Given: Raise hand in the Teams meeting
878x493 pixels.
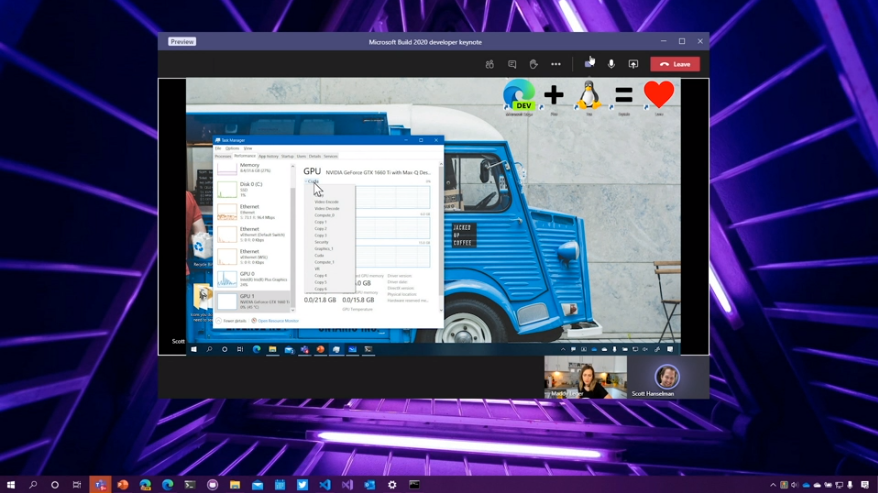Looking at the screenshot, I should coord(534,64).
